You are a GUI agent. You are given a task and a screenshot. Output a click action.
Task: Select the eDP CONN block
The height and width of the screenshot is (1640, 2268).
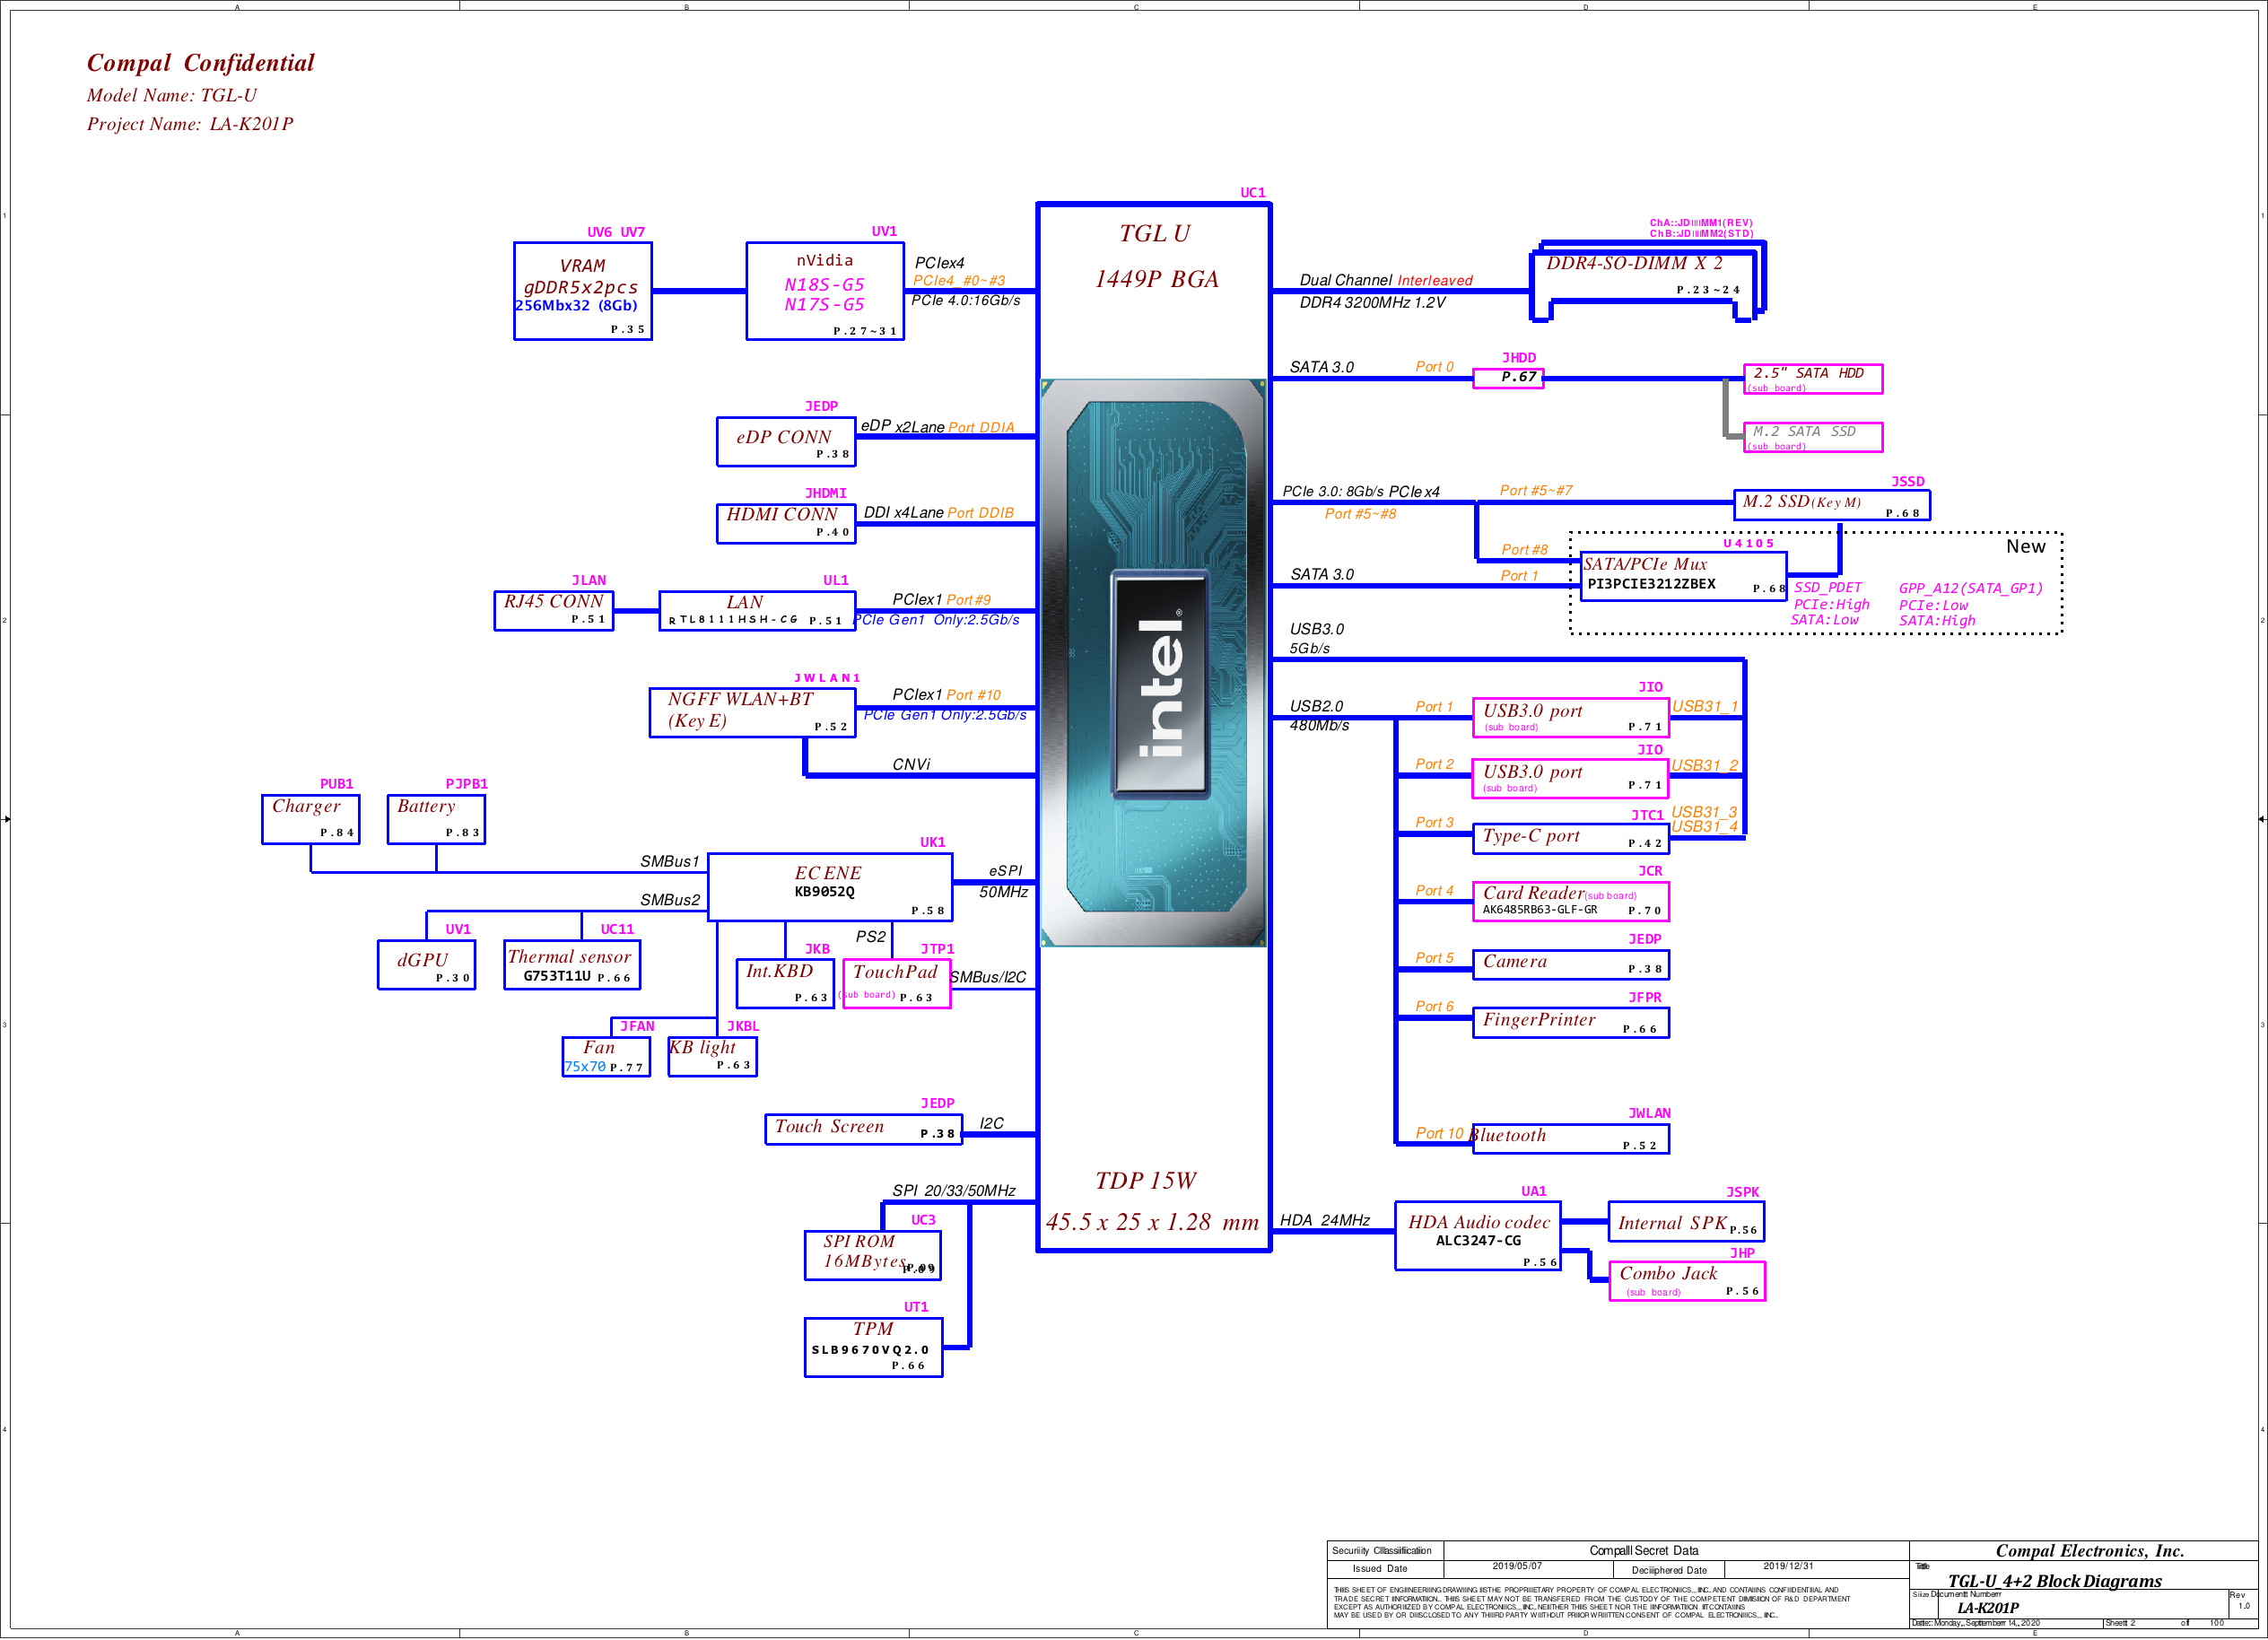click(x=785, y=441)
